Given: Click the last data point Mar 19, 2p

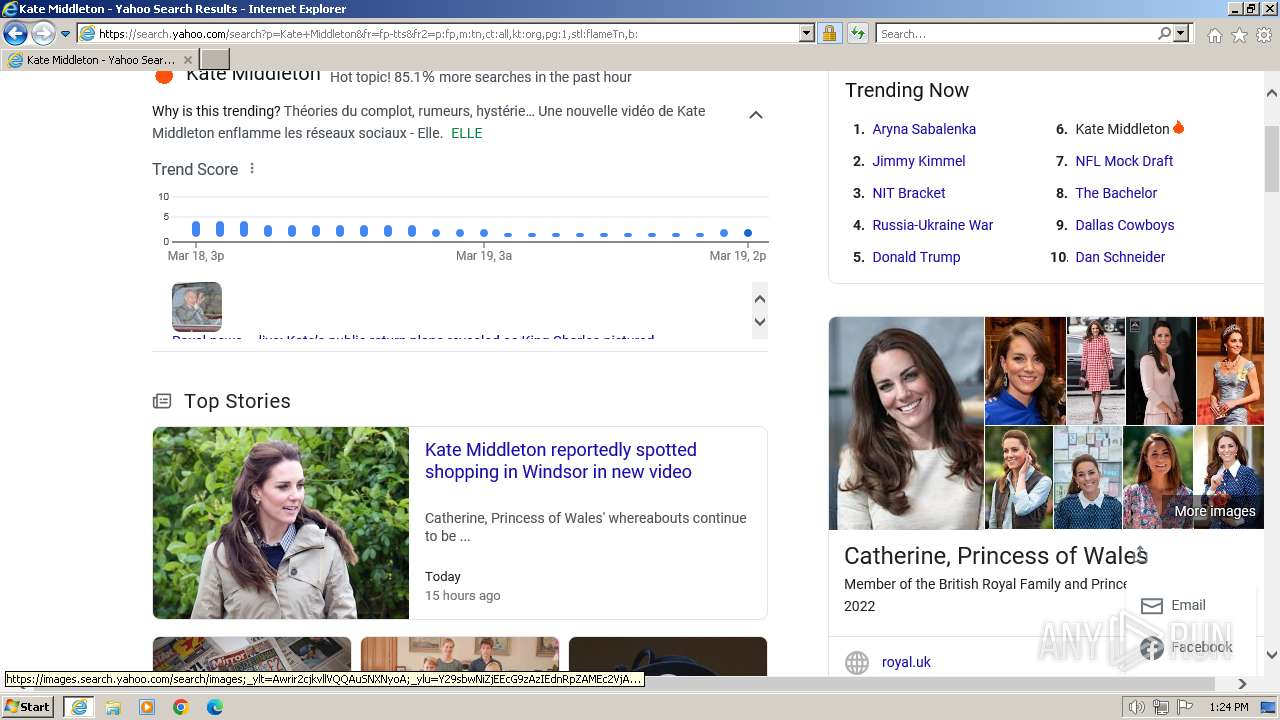Looking at the screenshot, I should 748,233.
